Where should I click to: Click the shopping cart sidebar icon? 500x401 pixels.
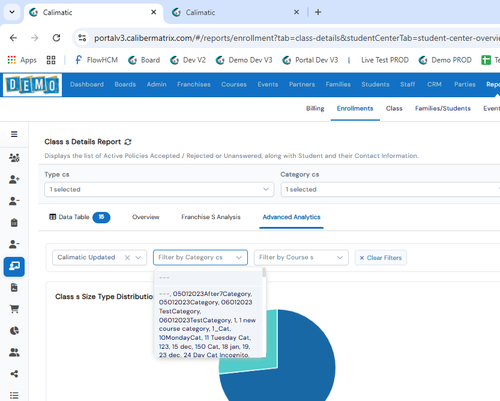14,309
